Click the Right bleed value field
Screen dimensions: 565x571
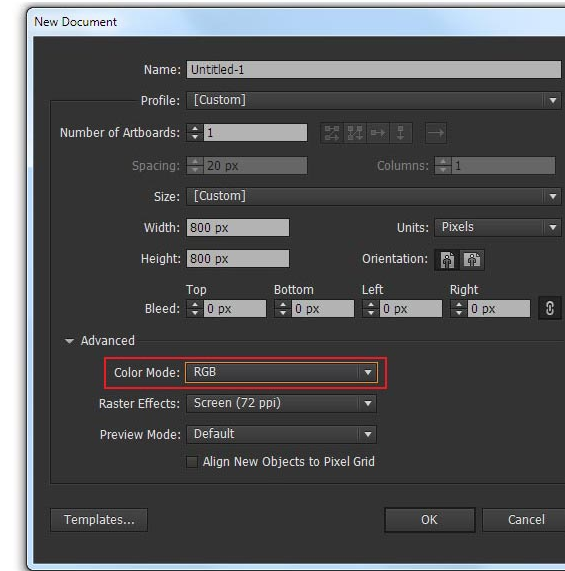(x=499, y=309)
